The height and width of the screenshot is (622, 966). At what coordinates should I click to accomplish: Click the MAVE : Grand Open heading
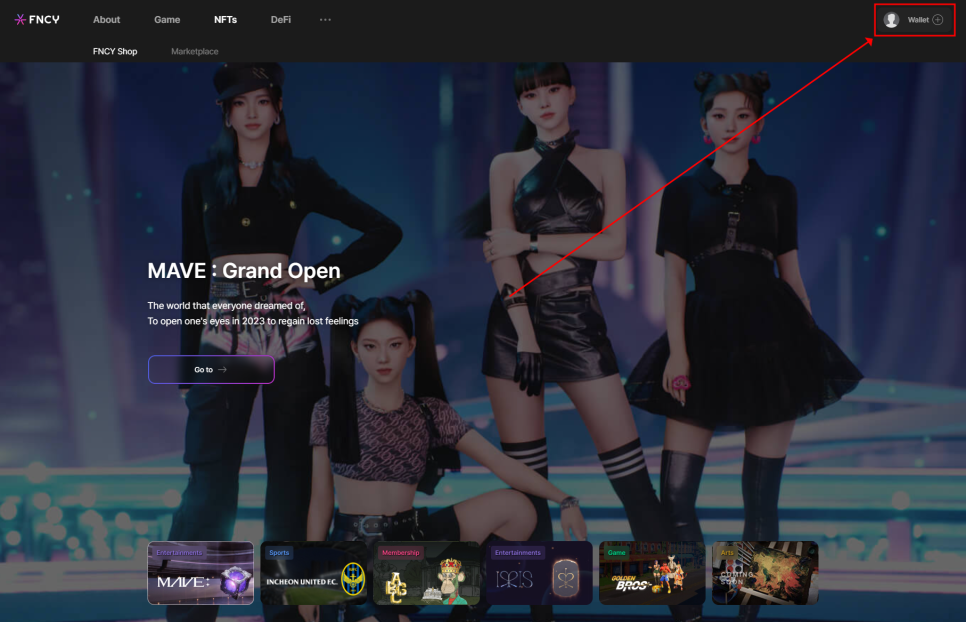(244, 270)
